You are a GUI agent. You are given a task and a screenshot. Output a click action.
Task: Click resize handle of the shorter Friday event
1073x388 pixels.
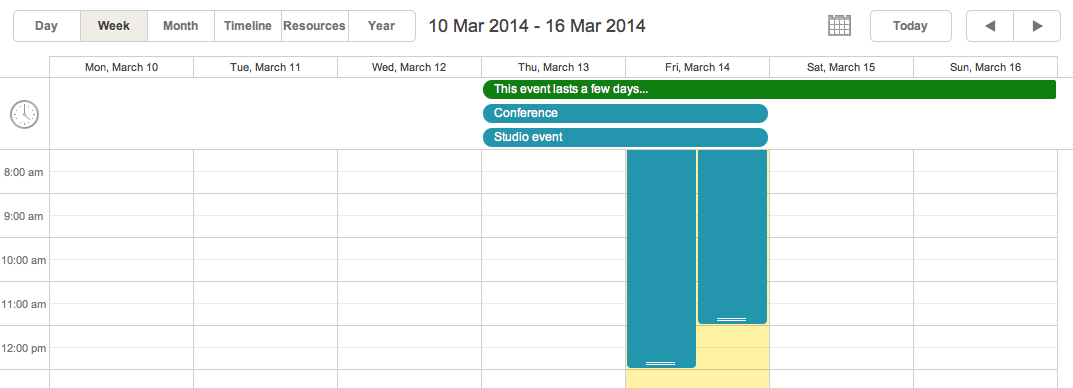click(732, 320)
